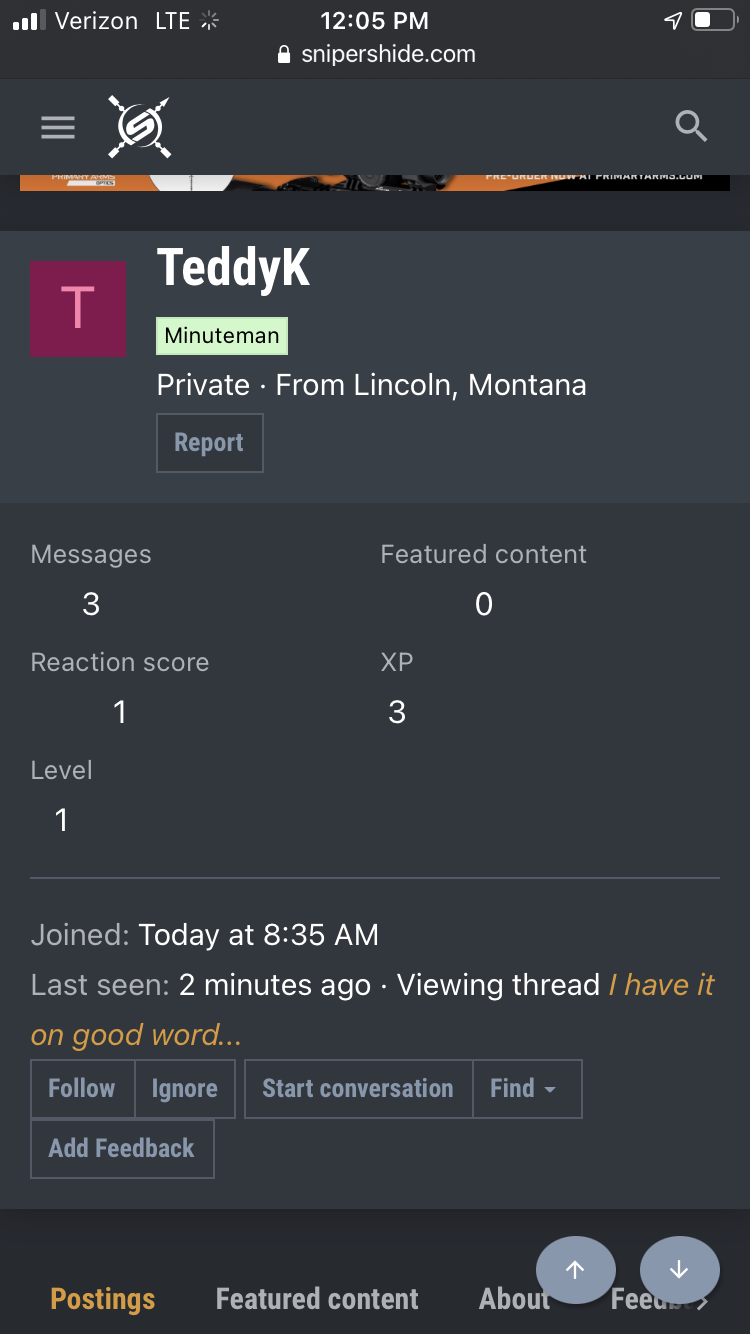Tap the location arrow in status bar
Viewport: 750px width, 1334px height.
(673, 20)
